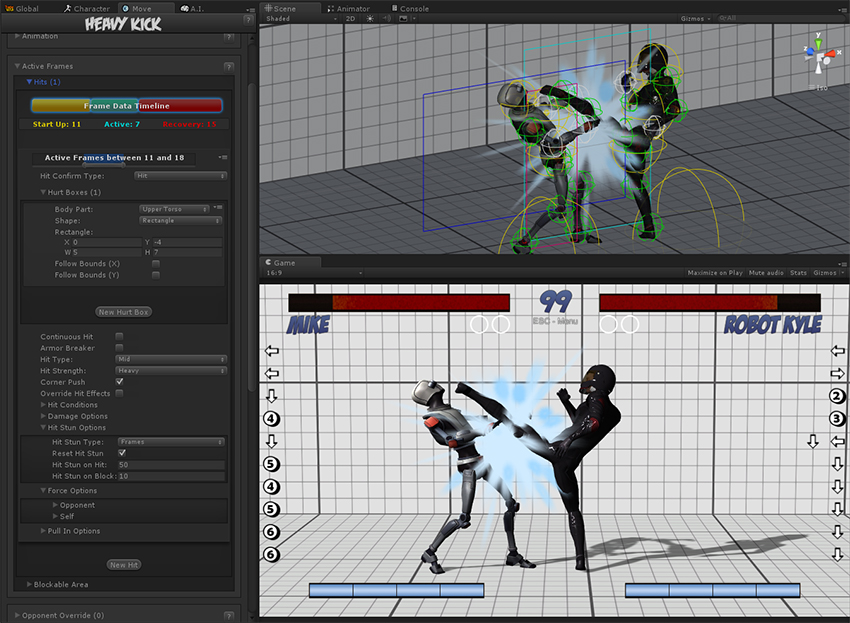This screenshot has height=623, width=850.
Task: Click the Game tab icon
Action: (268, 262)
